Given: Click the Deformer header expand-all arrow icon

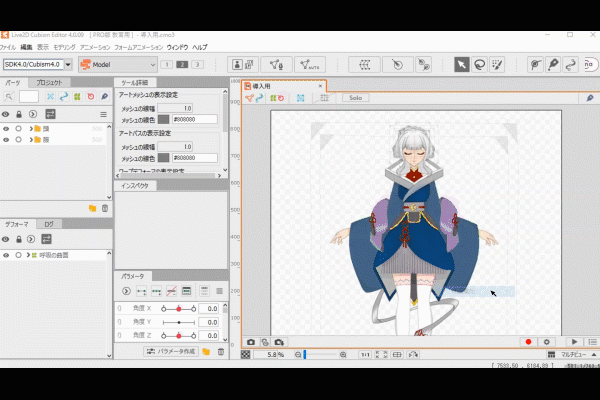Looking at the screenshot, I should point(31,239).
